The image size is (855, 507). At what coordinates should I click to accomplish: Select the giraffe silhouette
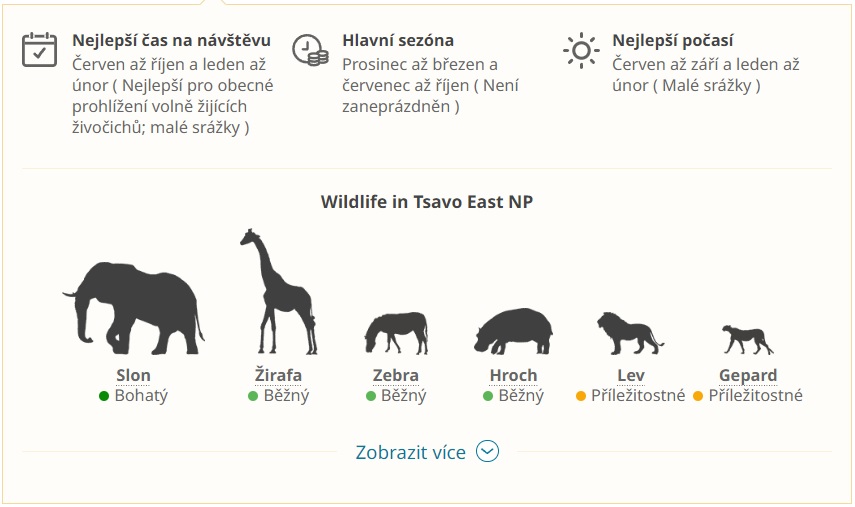pyautogui.click(x=279, y=292)
